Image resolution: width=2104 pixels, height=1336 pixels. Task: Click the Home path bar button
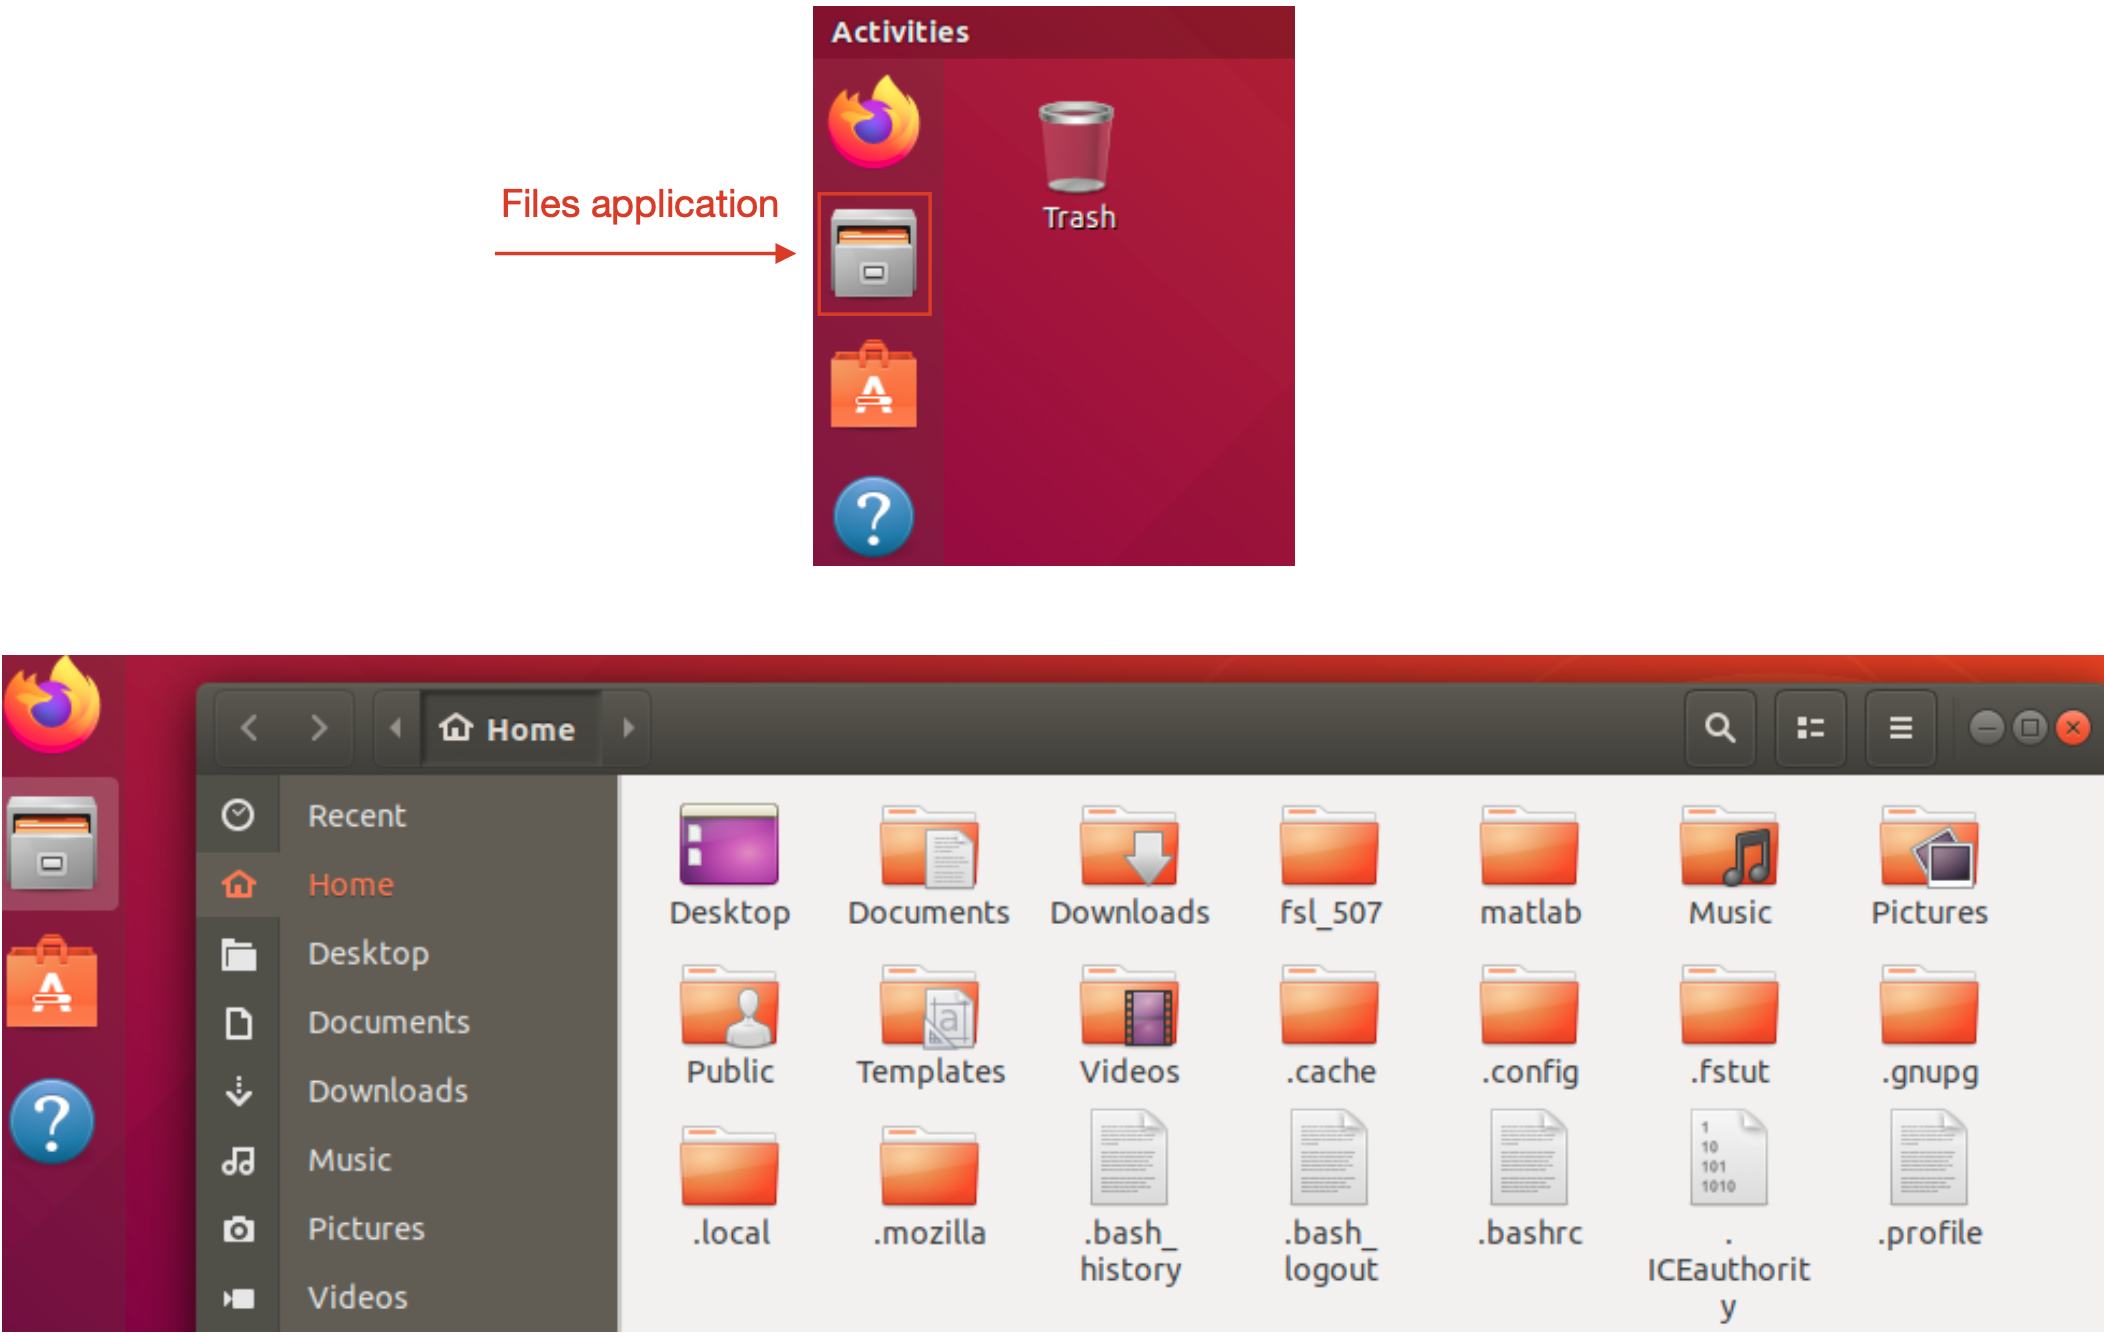pyautogui.click(x=509, y=728)
